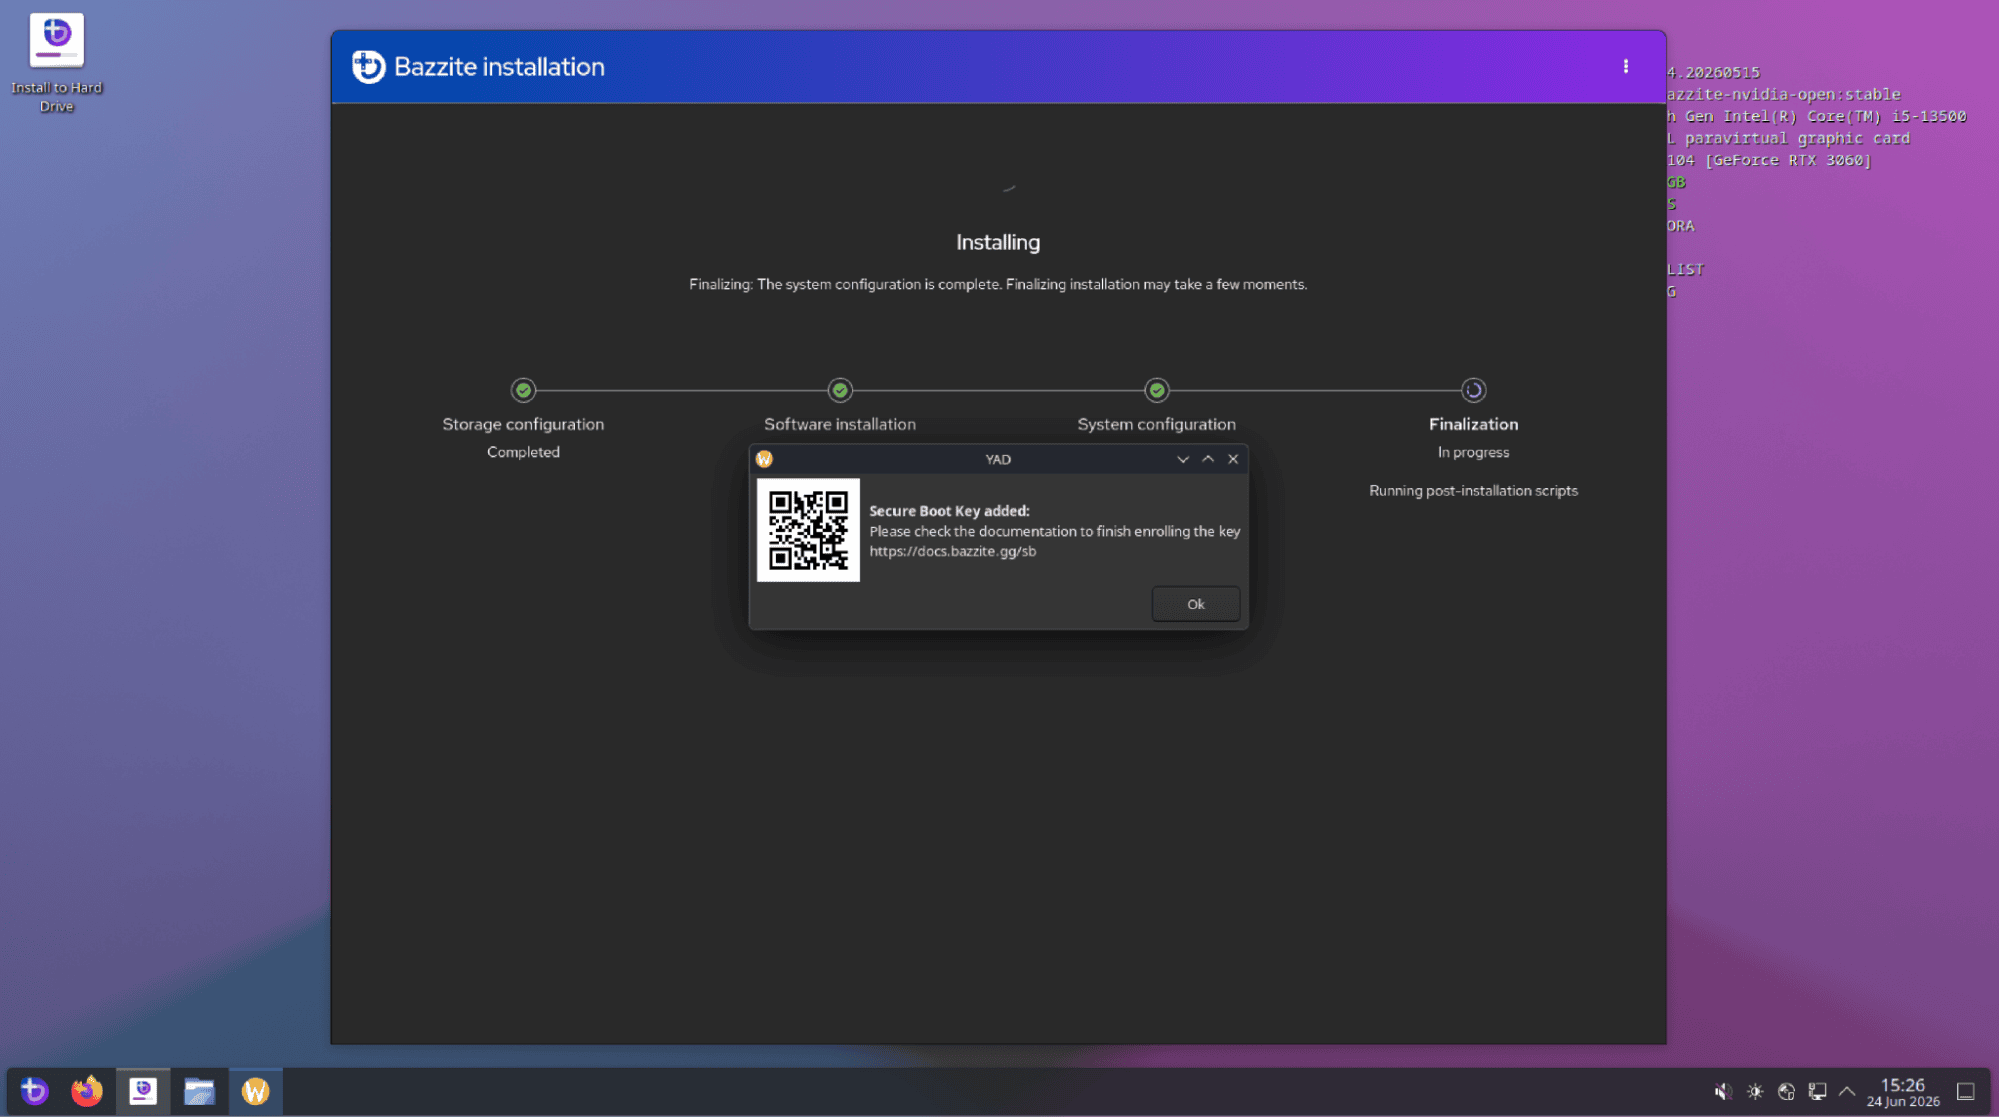Screen dimensions: 1999x1117
Task: Click the System configuration completed checkmark
Action: point(1157,390)
